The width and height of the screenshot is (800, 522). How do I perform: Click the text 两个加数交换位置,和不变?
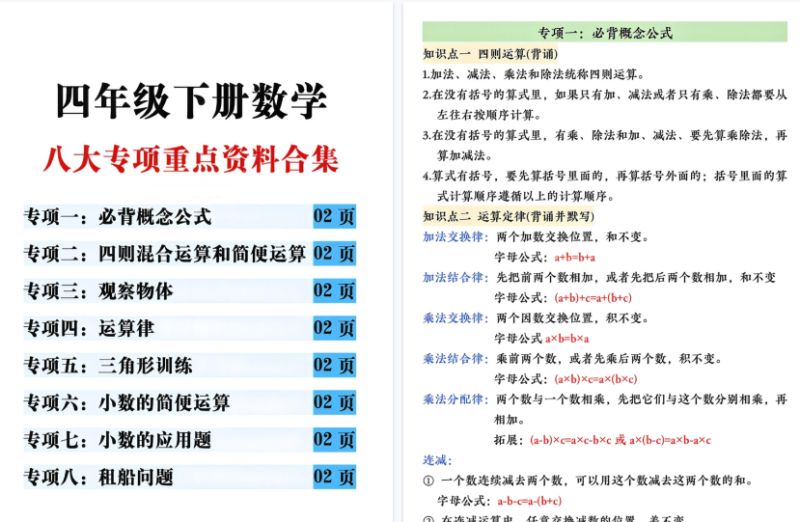point(572,237)
